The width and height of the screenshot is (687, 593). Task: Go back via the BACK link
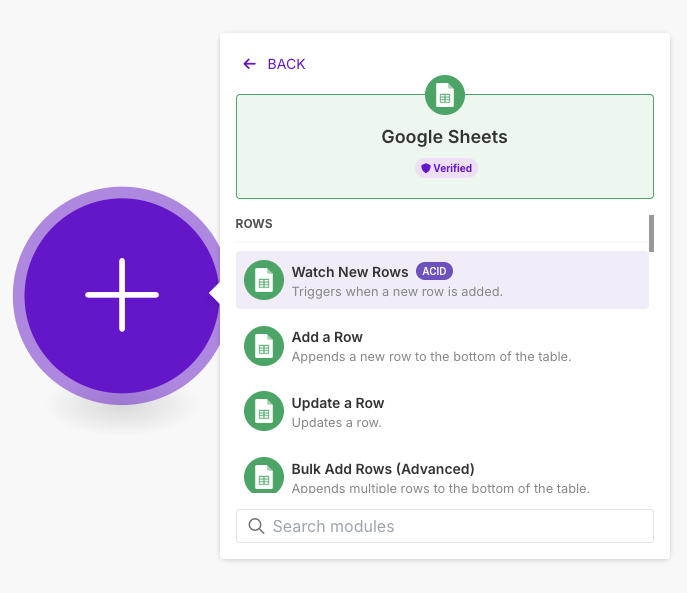pos(286,64)
